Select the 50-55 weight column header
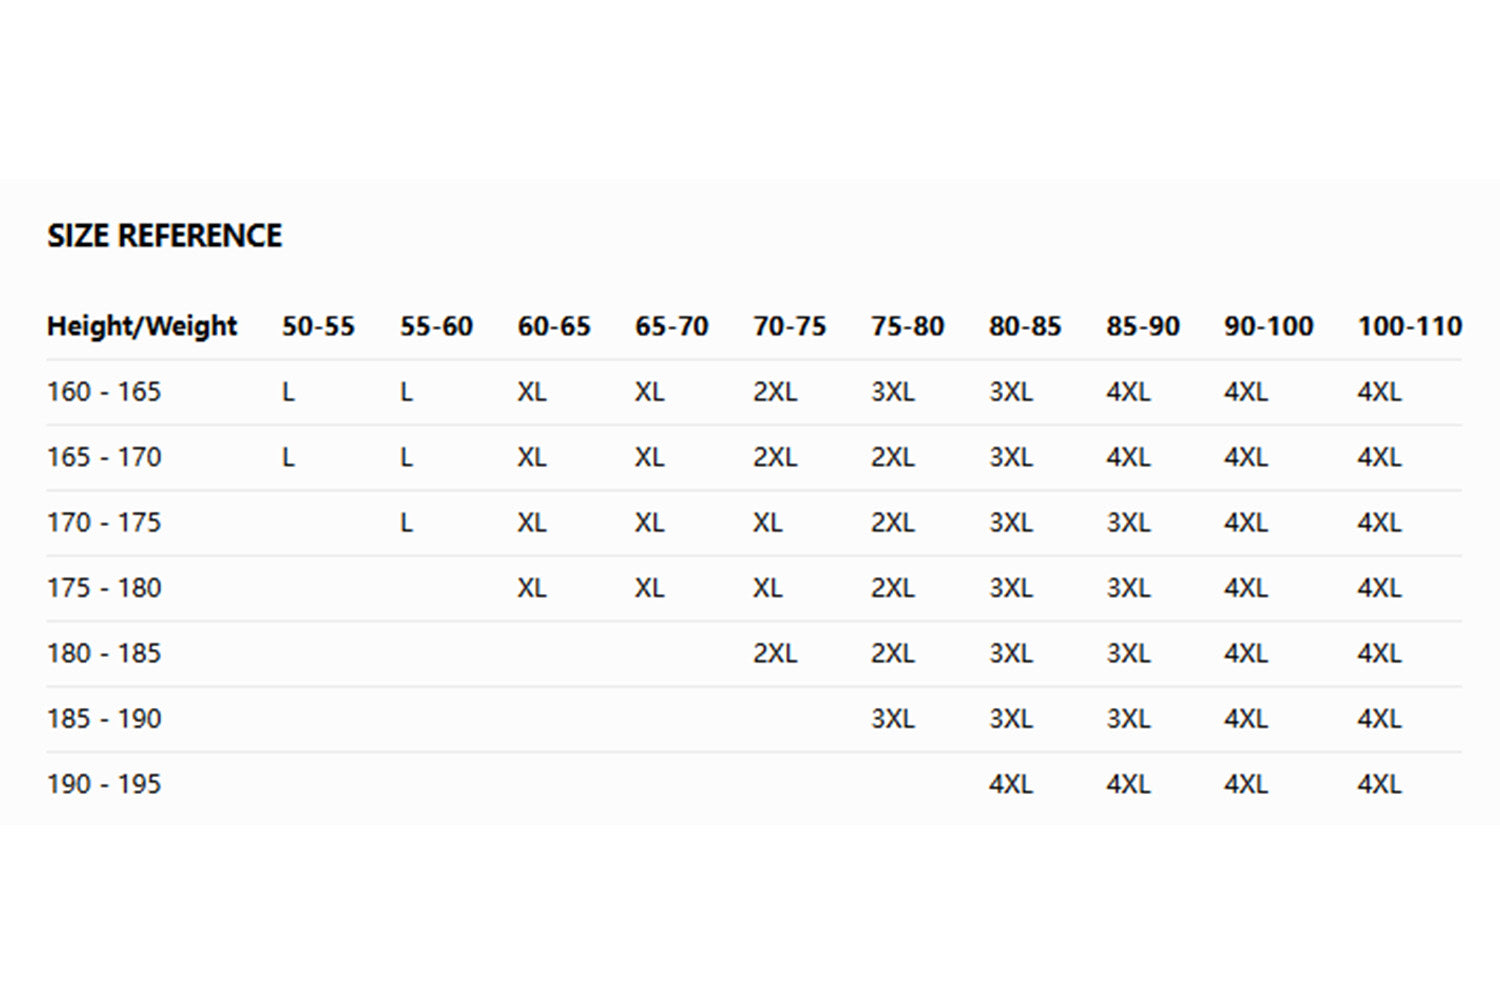This screenshot has width=1500, height=1004. tap(318, 326)
